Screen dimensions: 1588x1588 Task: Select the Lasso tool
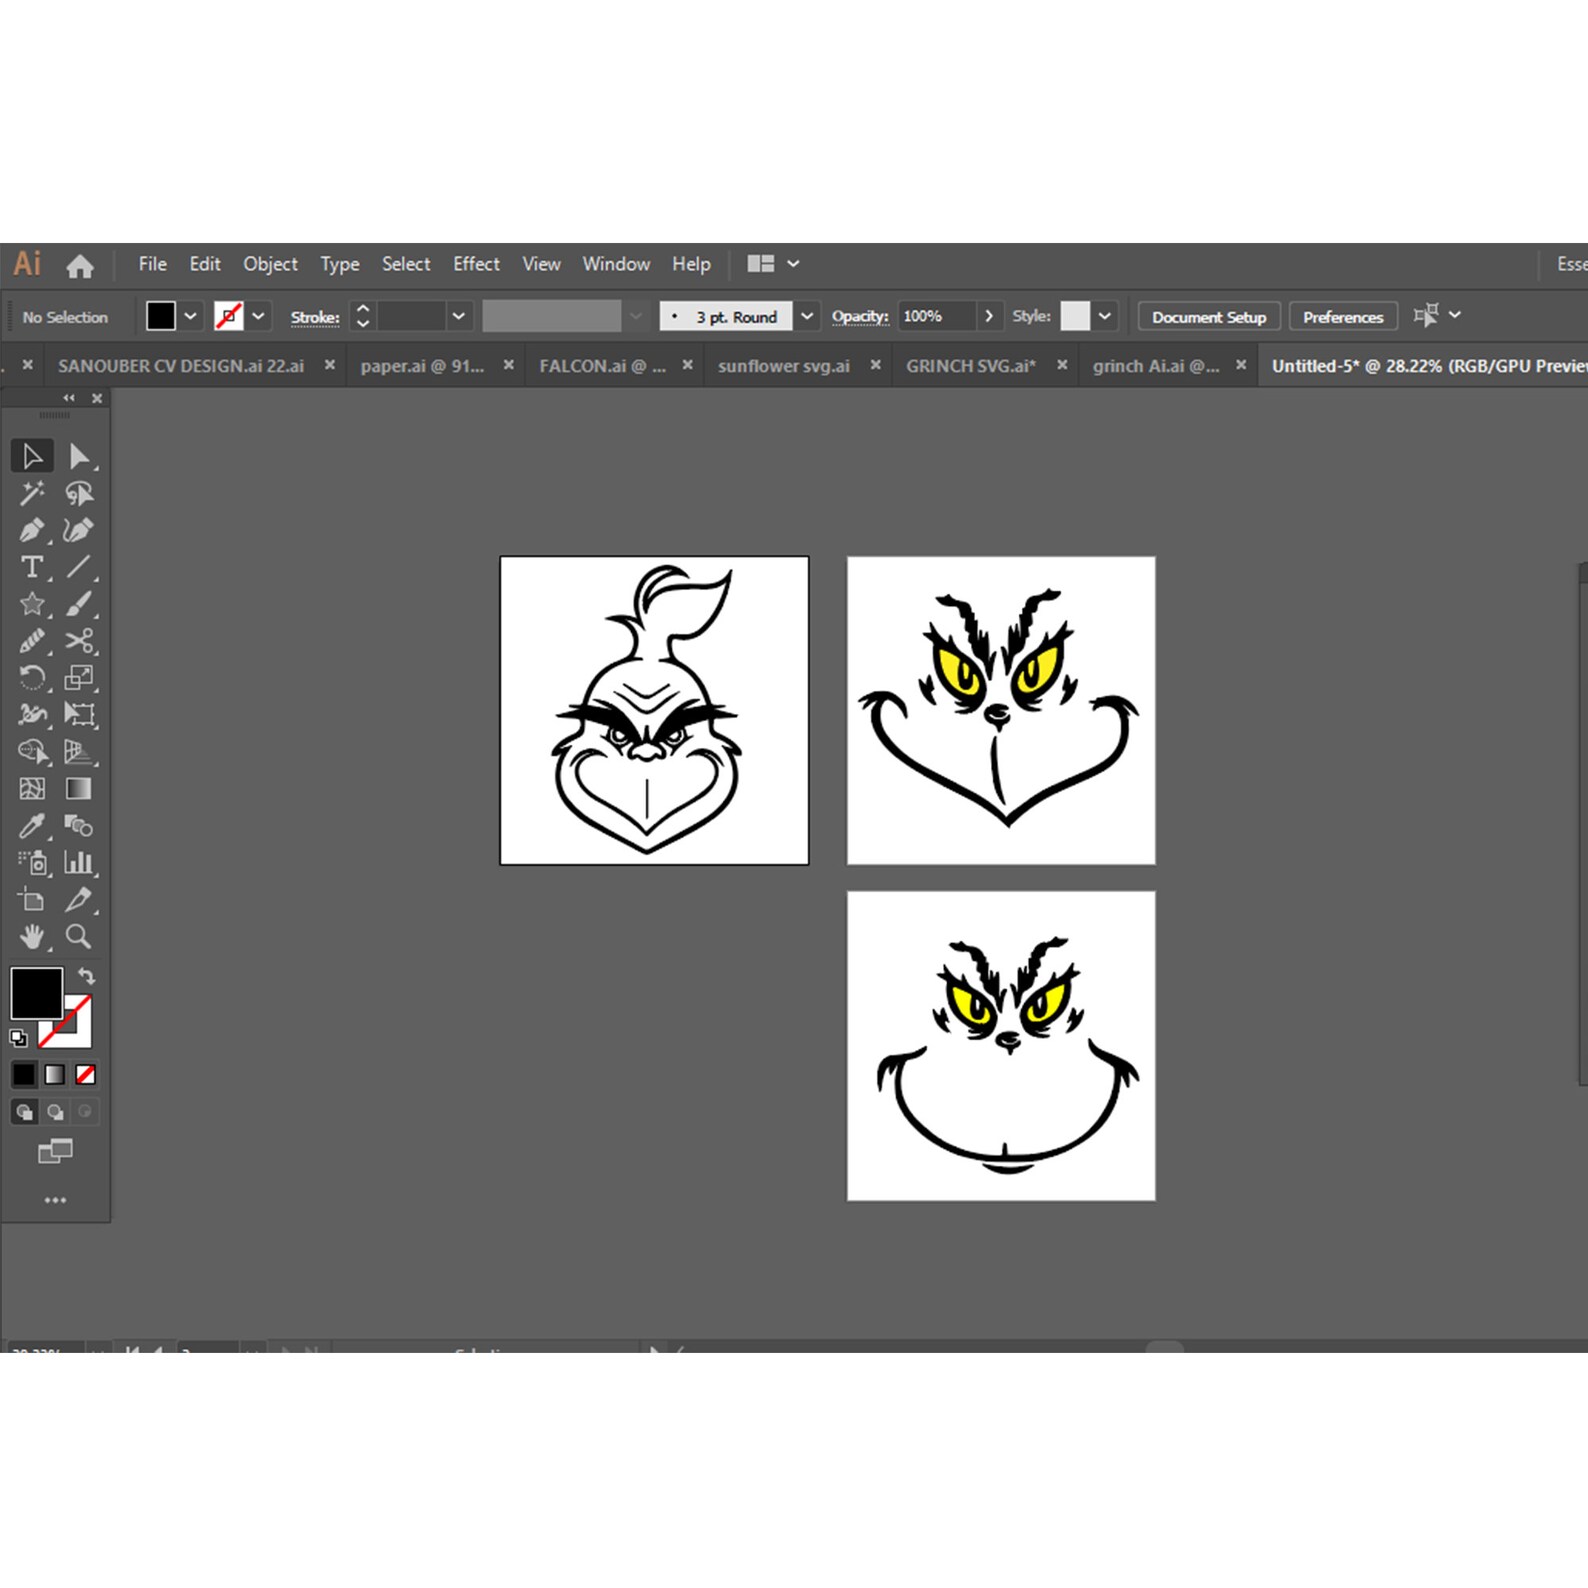click(x=79, y=493)
